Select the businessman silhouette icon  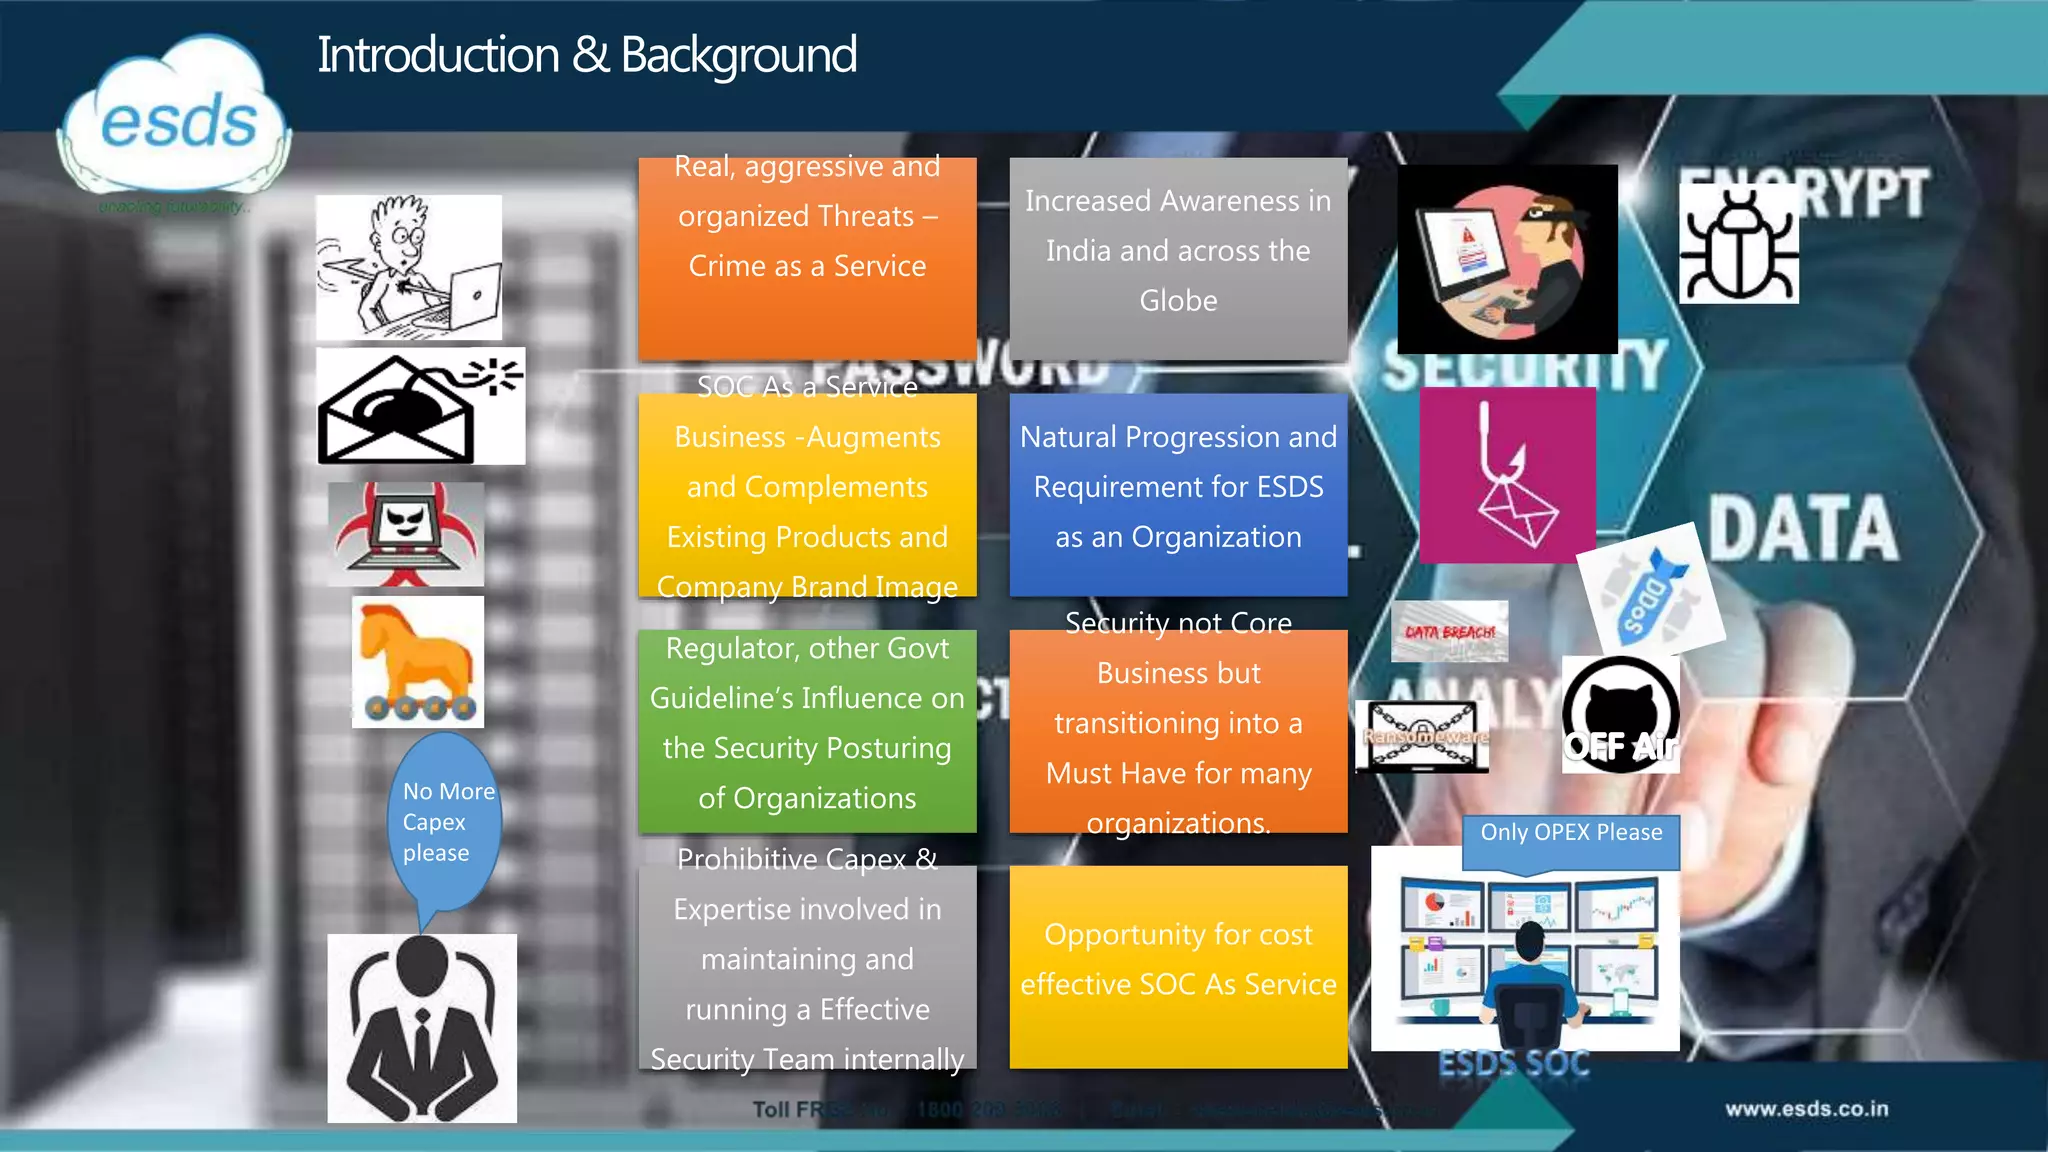pyautogui.click(x=422, y=1028)
